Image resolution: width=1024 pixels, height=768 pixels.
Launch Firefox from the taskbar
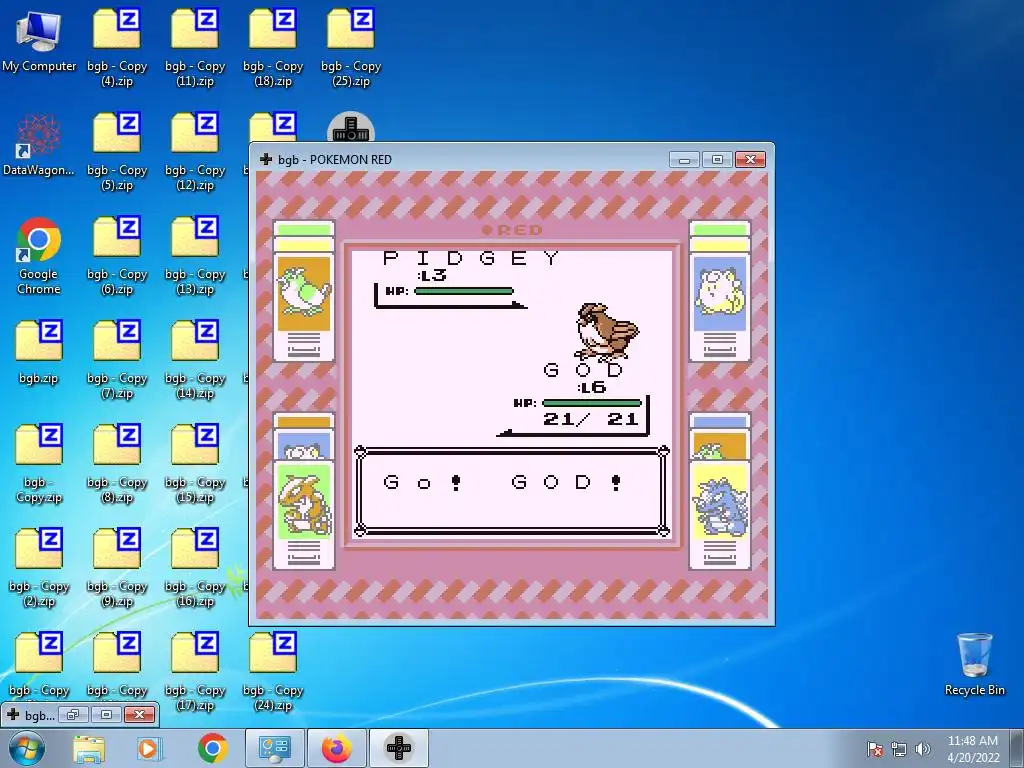coord(336,748)
